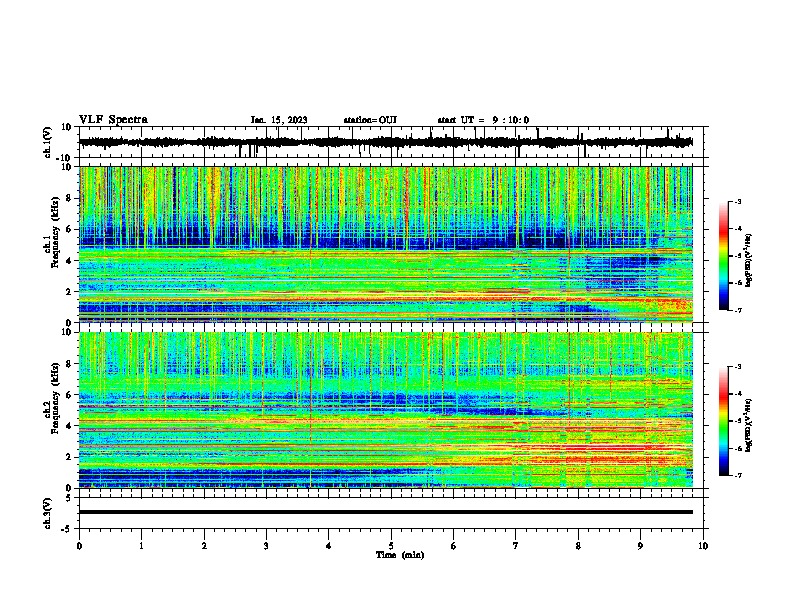
Task: Click the "station=OUI" header label
Action: [370, 120]
